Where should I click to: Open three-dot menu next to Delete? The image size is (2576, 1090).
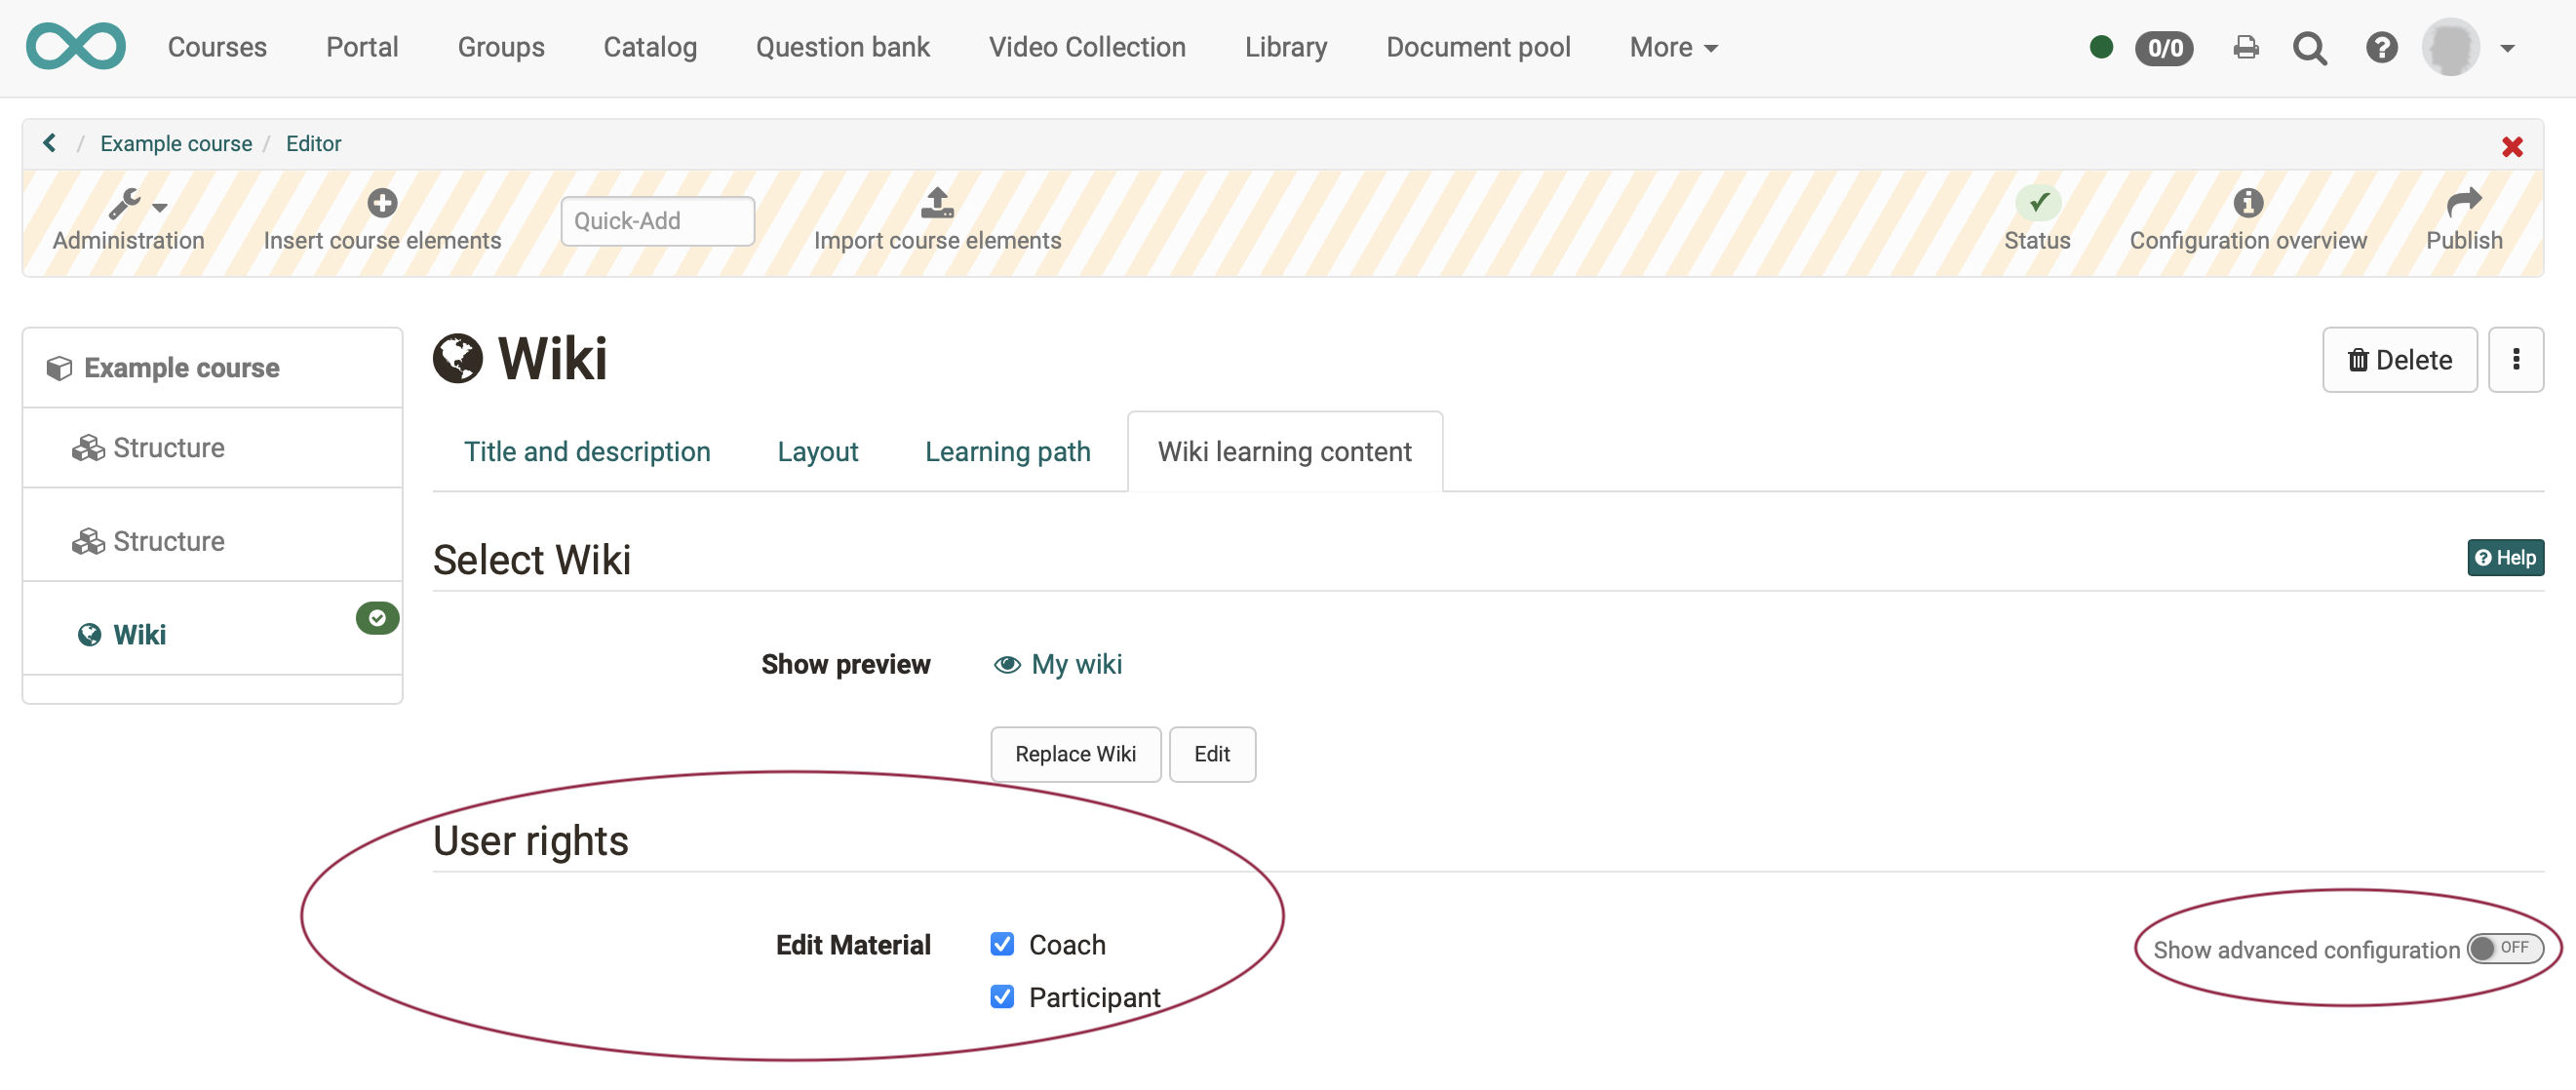pos(2515,360)
